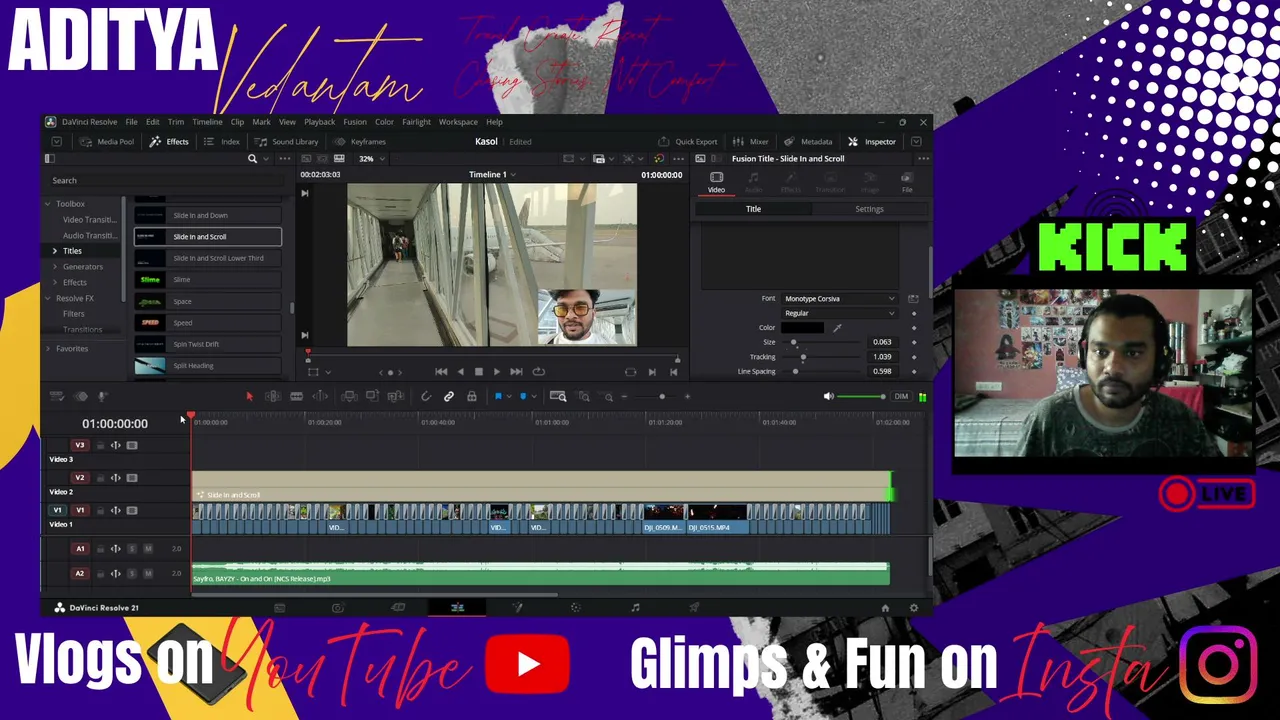Screen dimensions: 1280x720
Task: Open the Fusion menu
Action: tap(355, 122)
